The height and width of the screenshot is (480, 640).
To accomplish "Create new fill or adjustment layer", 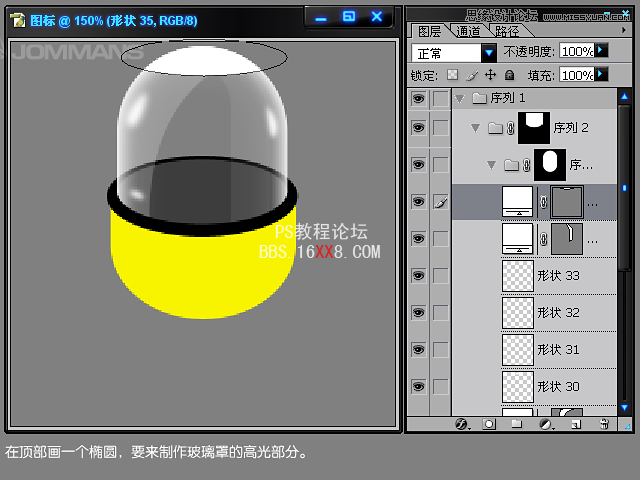I will (x=545, y=424).
